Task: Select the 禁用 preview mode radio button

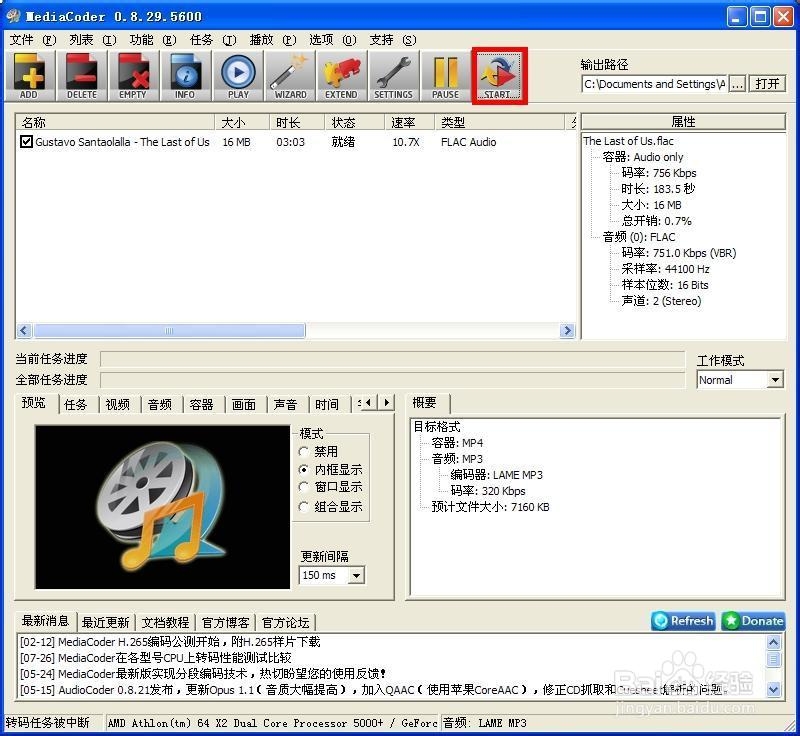Action: 304,451
